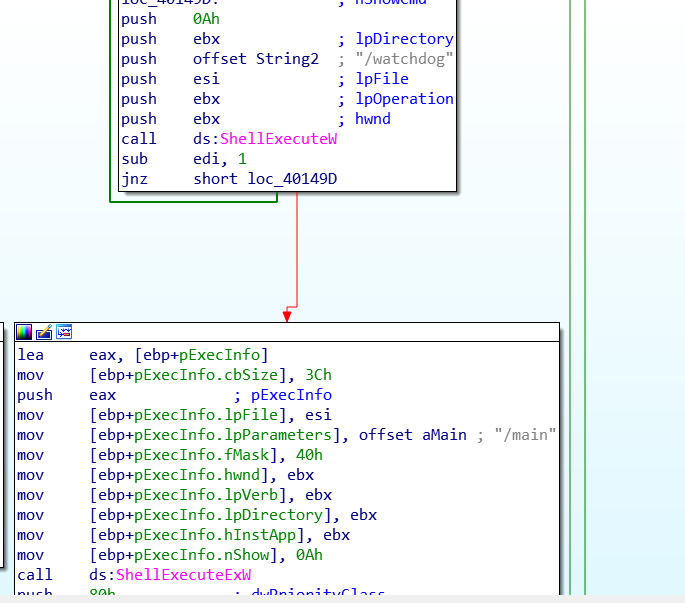
Task: Select the sub edi, 1 instruction
Action: [x=184, y=159]
